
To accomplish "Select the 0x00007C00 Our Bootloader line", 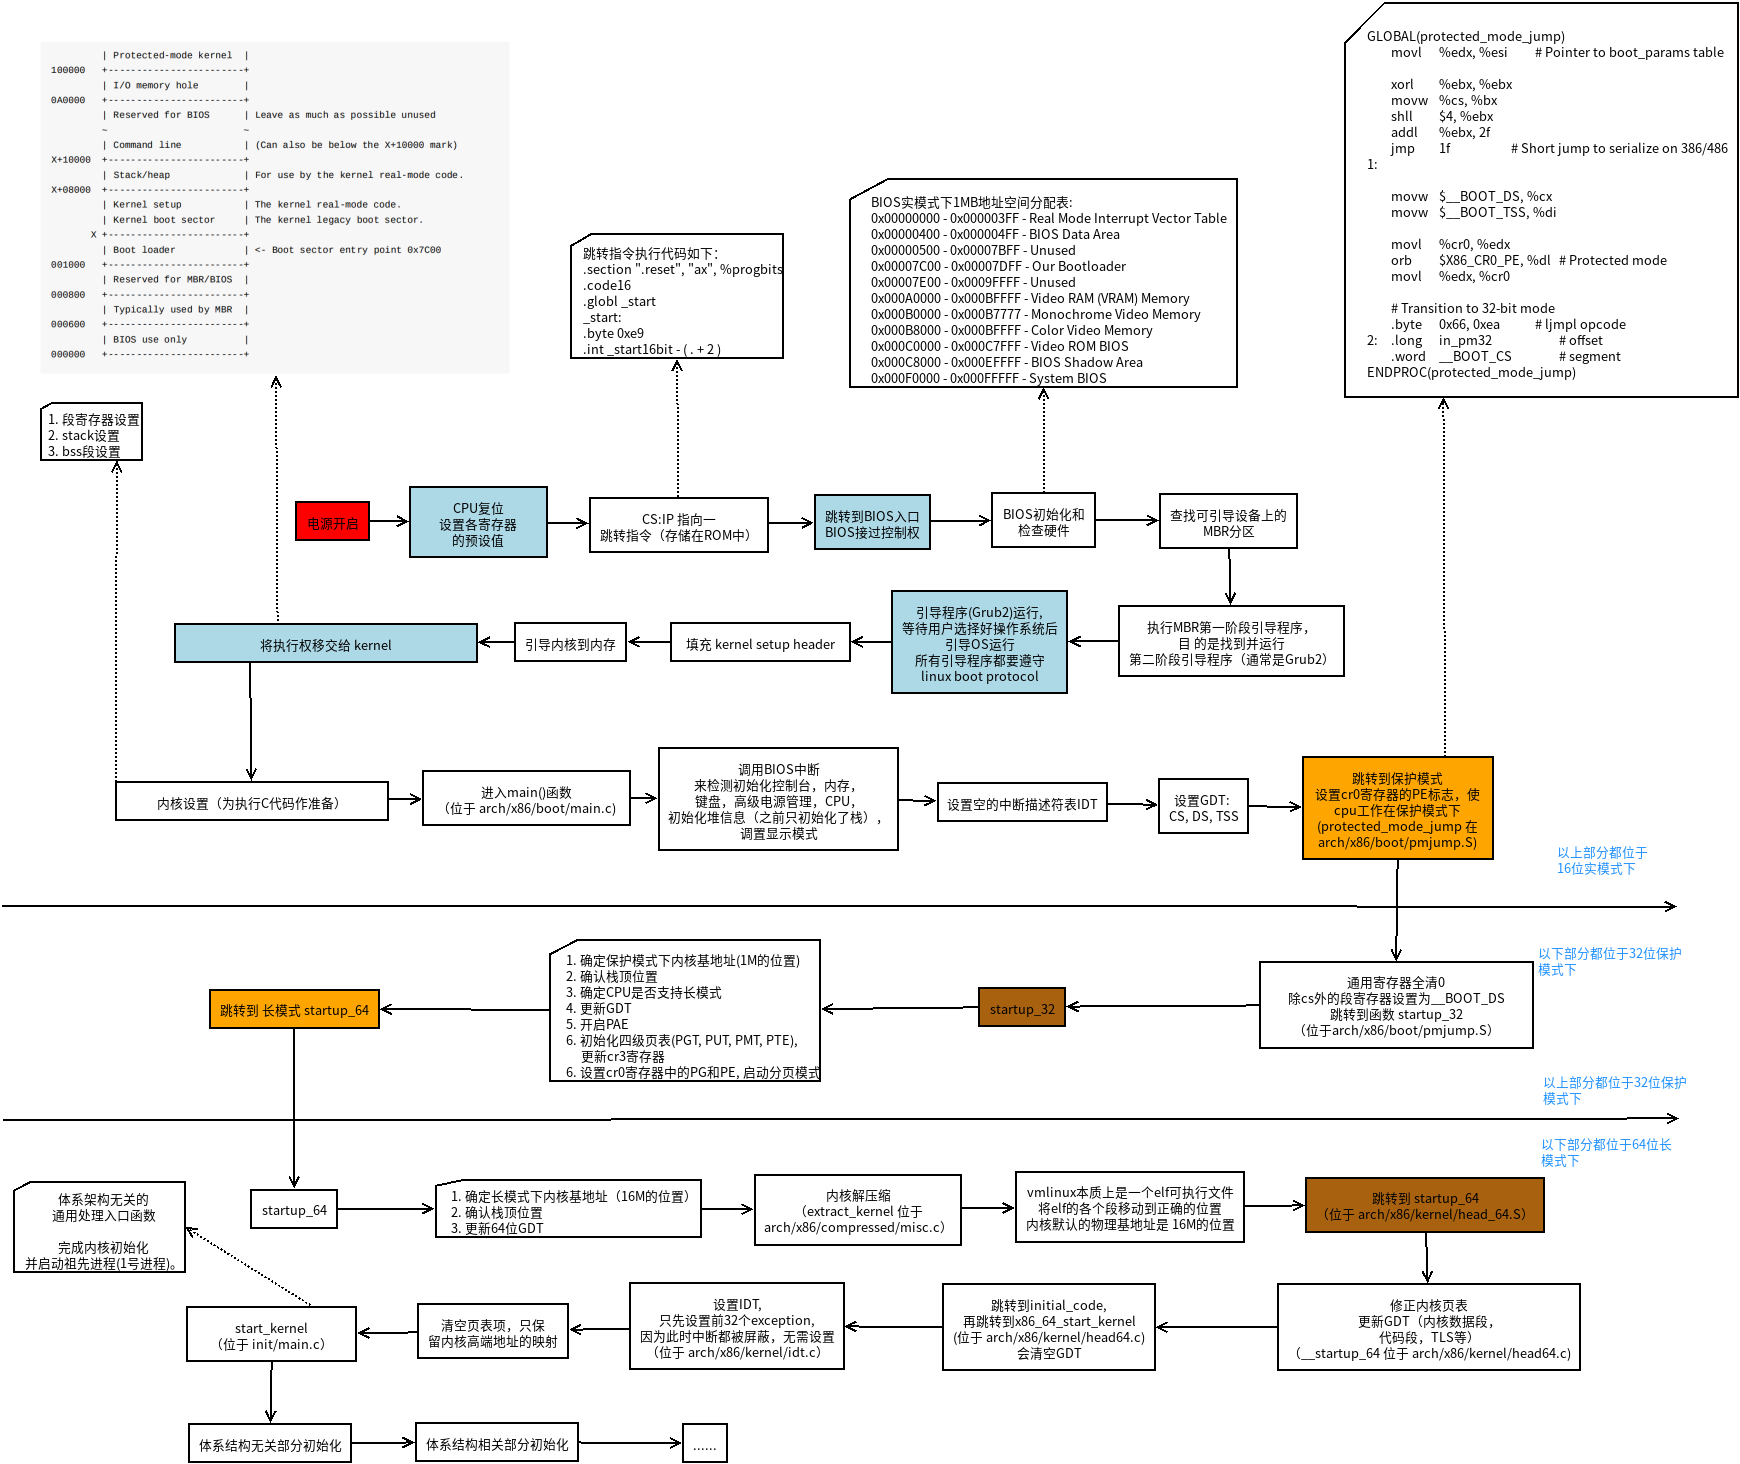I will (998, 266).
